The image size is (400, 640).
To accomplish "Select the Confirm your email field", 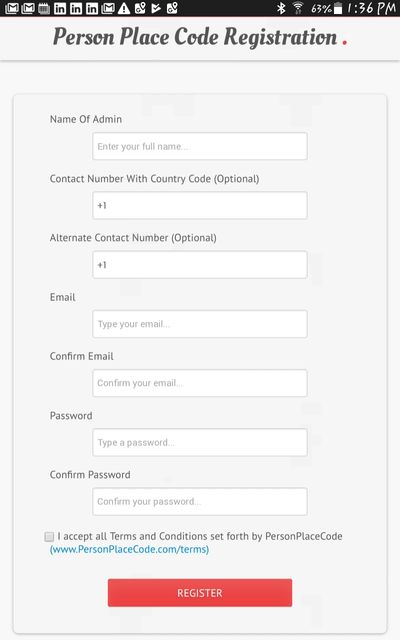I will pos(200,383).
